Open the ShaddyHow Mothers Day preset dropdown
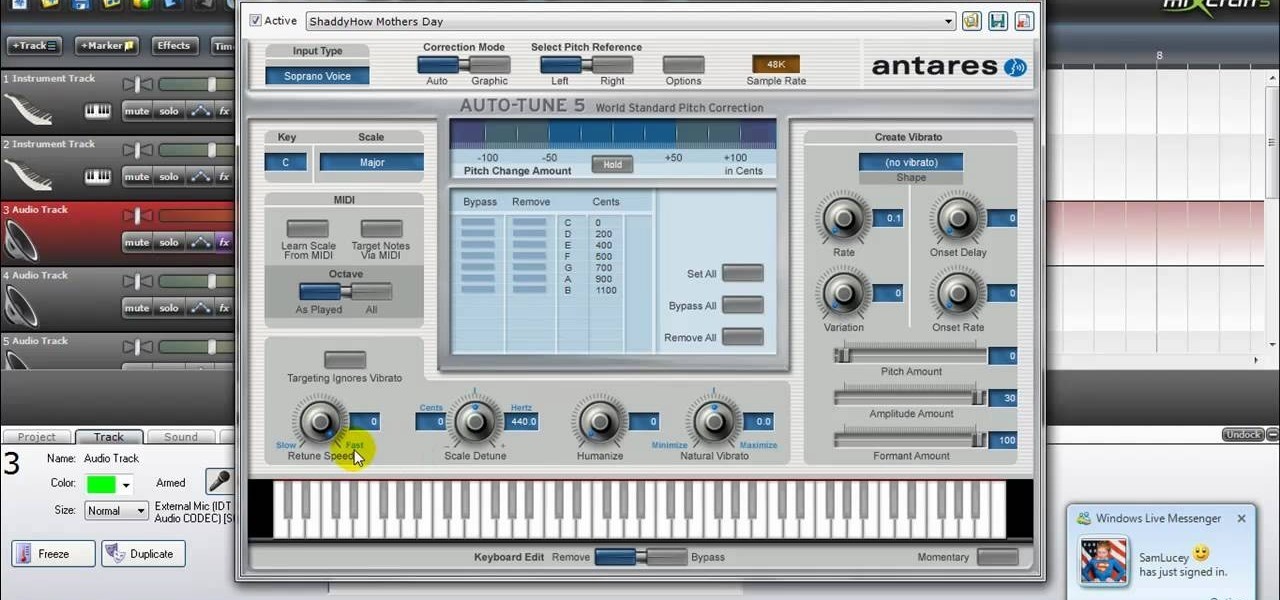The height and width of the screenshot is (600, 1280). click(x=630, y=21)
